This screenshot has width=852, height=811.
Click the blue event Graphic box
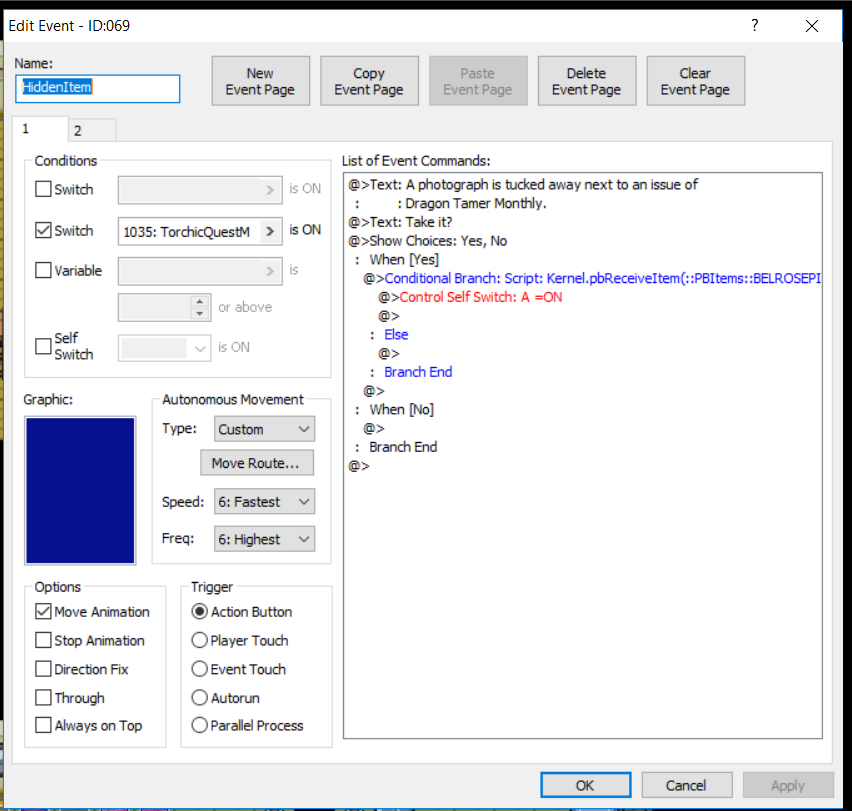click(80, 490)
